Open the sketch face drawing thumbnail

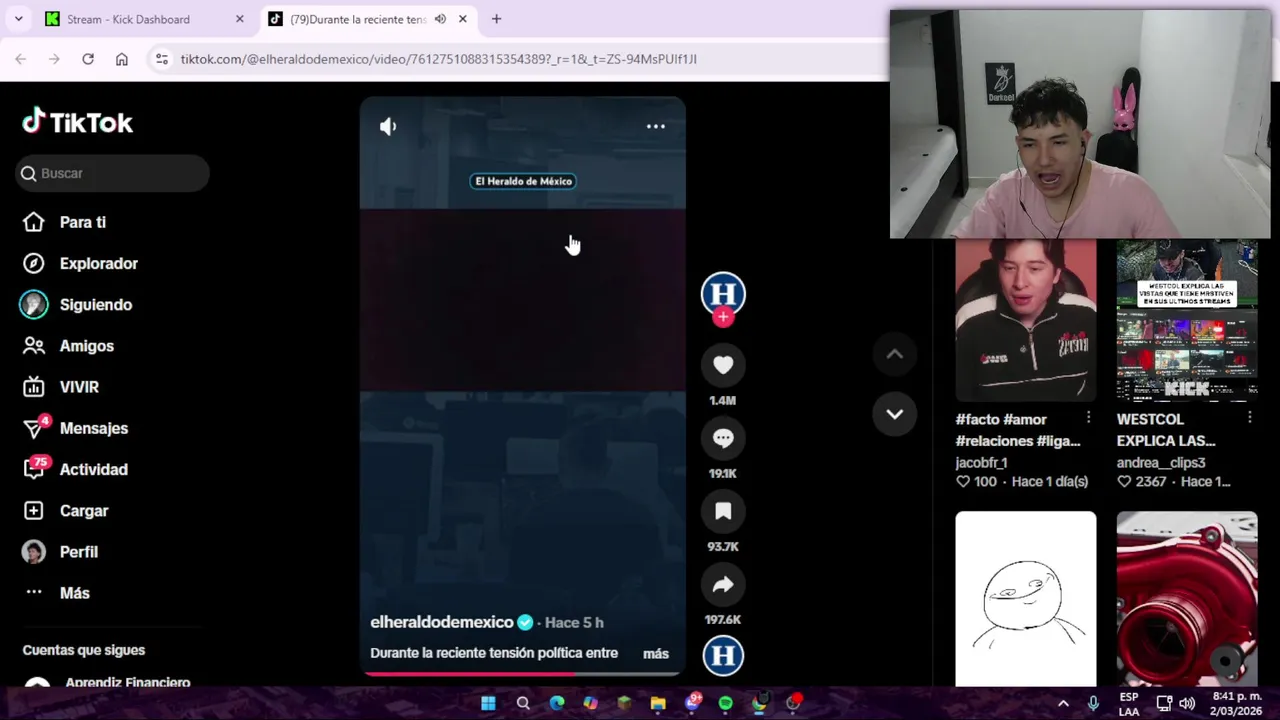pyautogui.click(x=1025, y=598)
